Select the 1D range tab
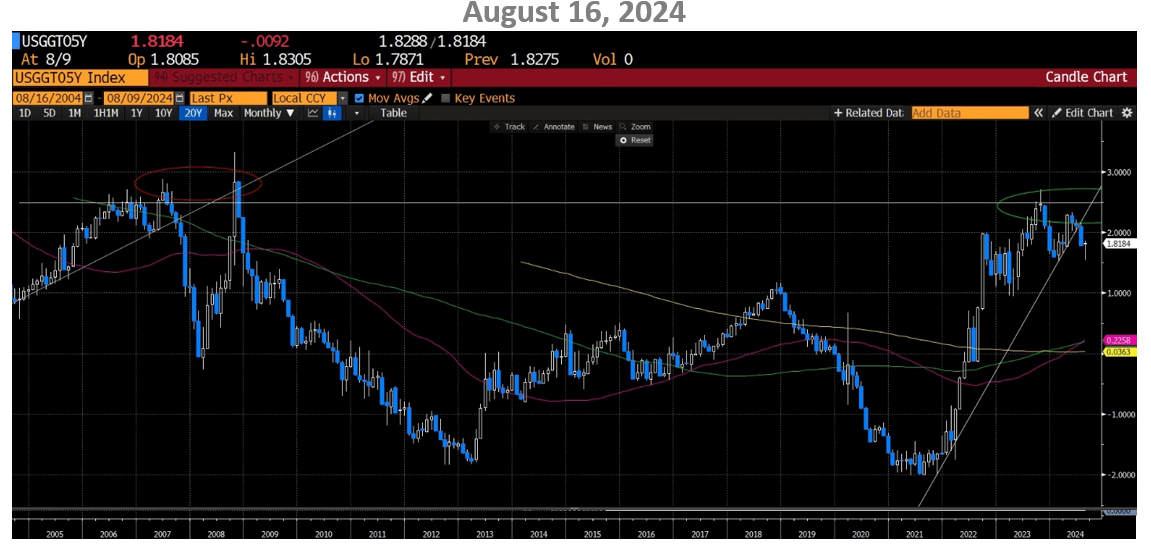Viewport: 1151px width, 545px height. tap(25, 113)
